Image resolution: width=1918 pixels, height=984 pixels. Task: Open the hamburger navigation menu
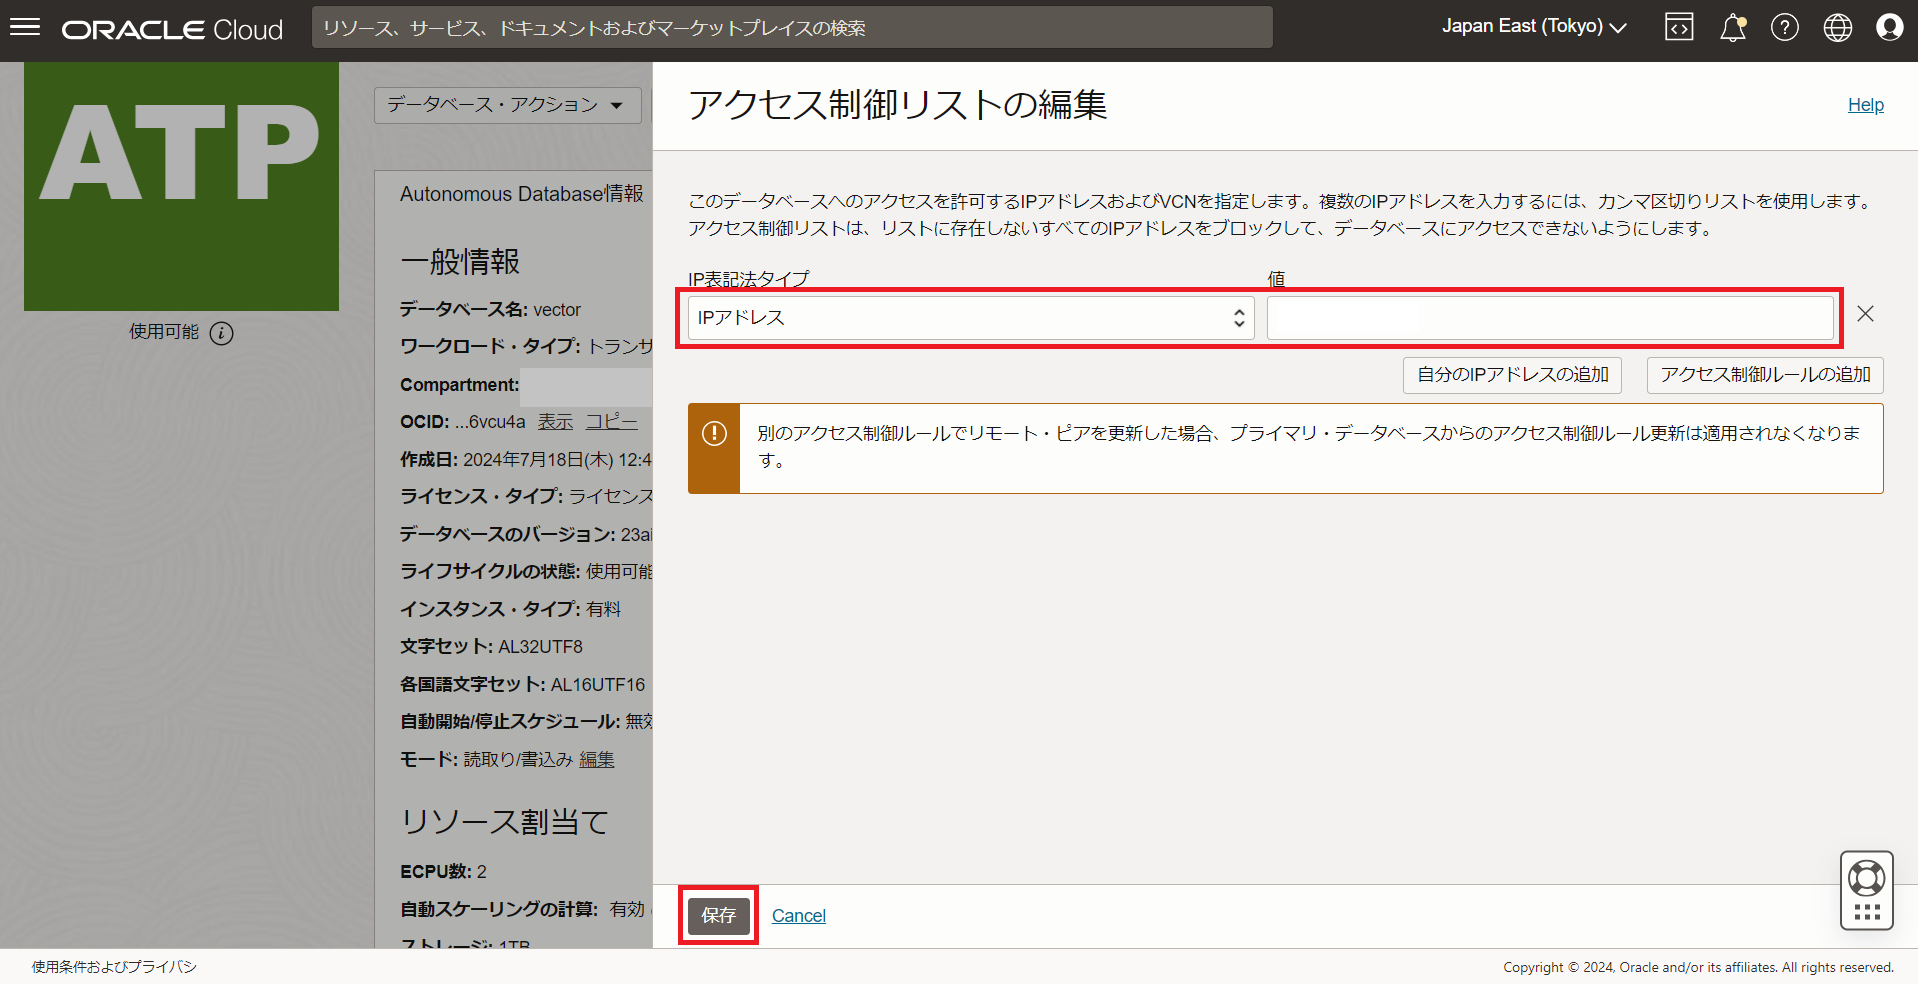pyautogui.click(x=25, y=27)
